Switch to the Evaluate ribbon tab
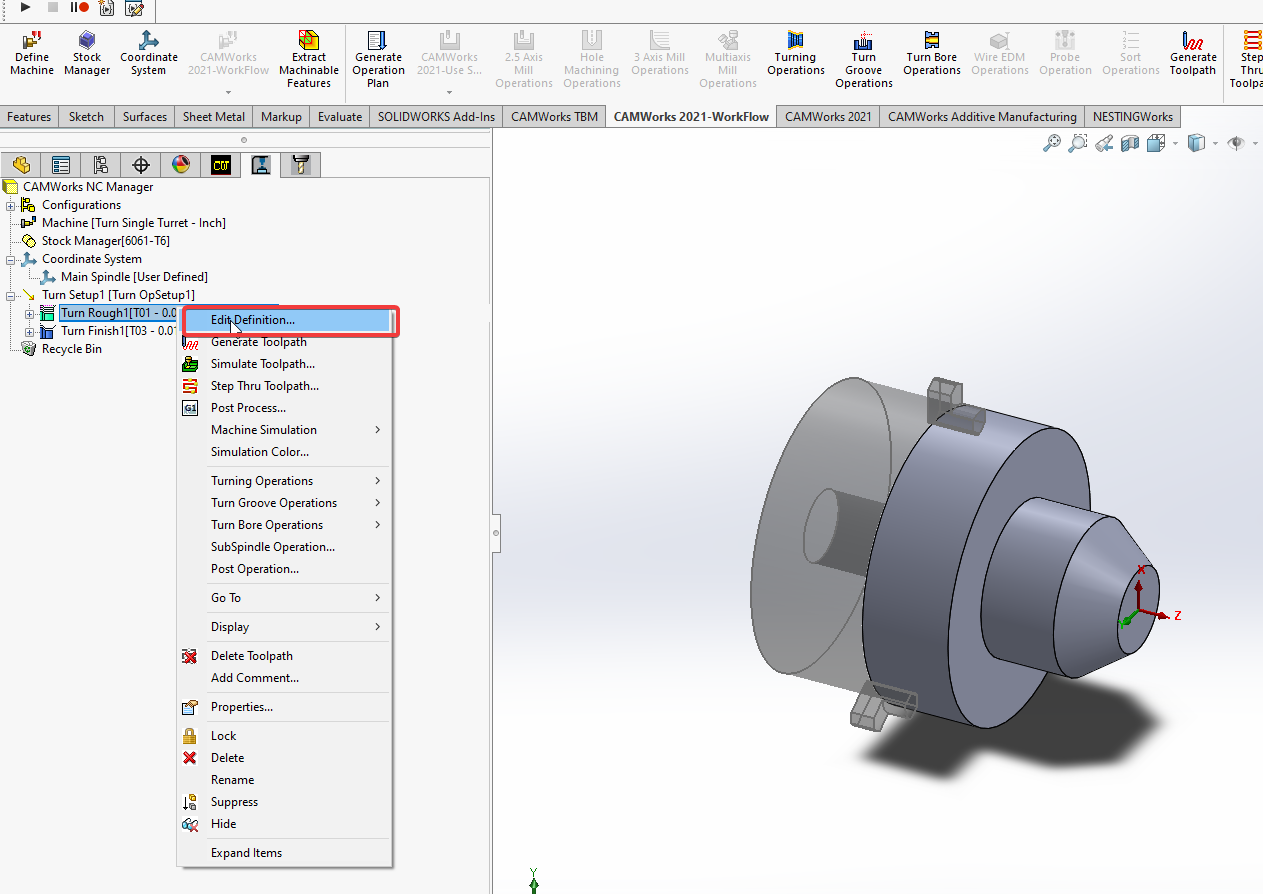 [x=340, y=117]
